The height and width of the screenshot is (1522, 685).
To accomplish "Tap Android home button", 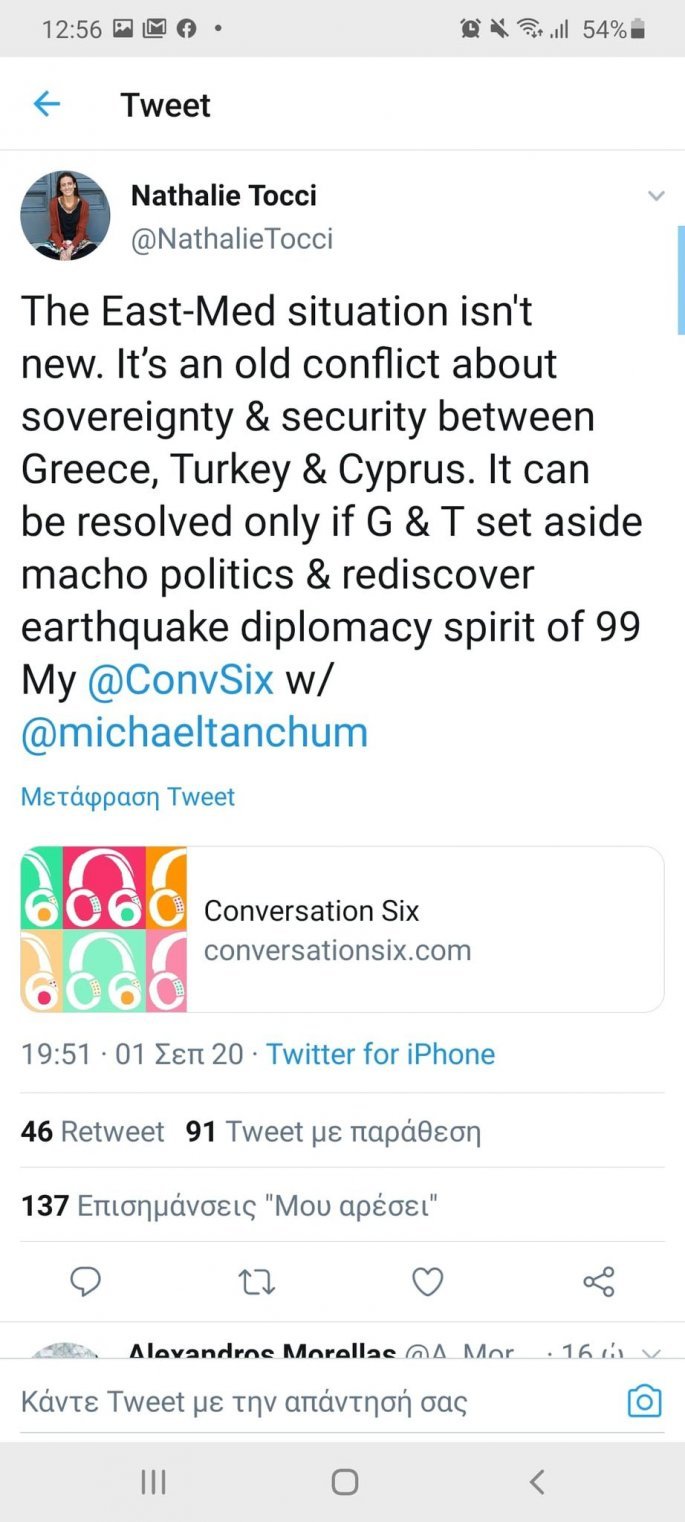I will 344,1481.
